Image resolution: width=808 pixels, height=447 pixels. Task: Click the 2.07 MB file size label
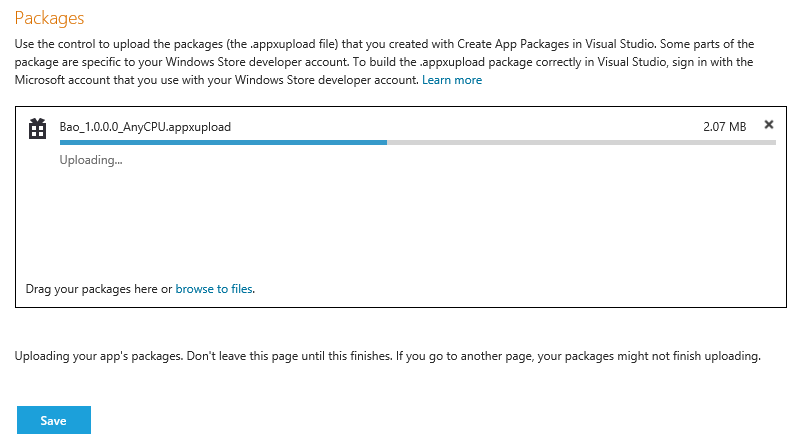coord(725,127)
